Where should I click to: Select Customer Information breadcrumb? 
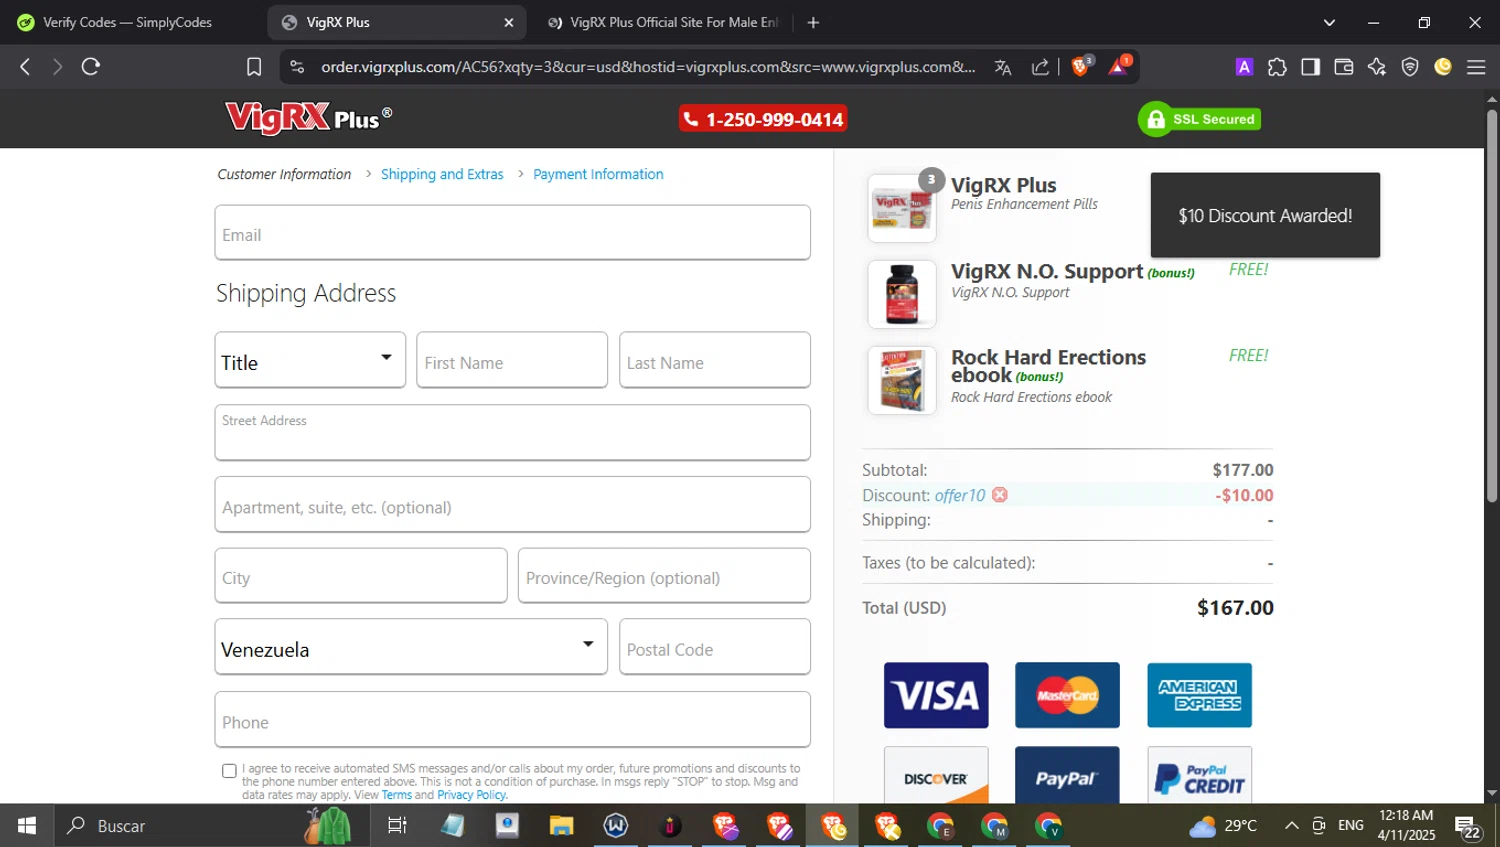pos(284,174)
